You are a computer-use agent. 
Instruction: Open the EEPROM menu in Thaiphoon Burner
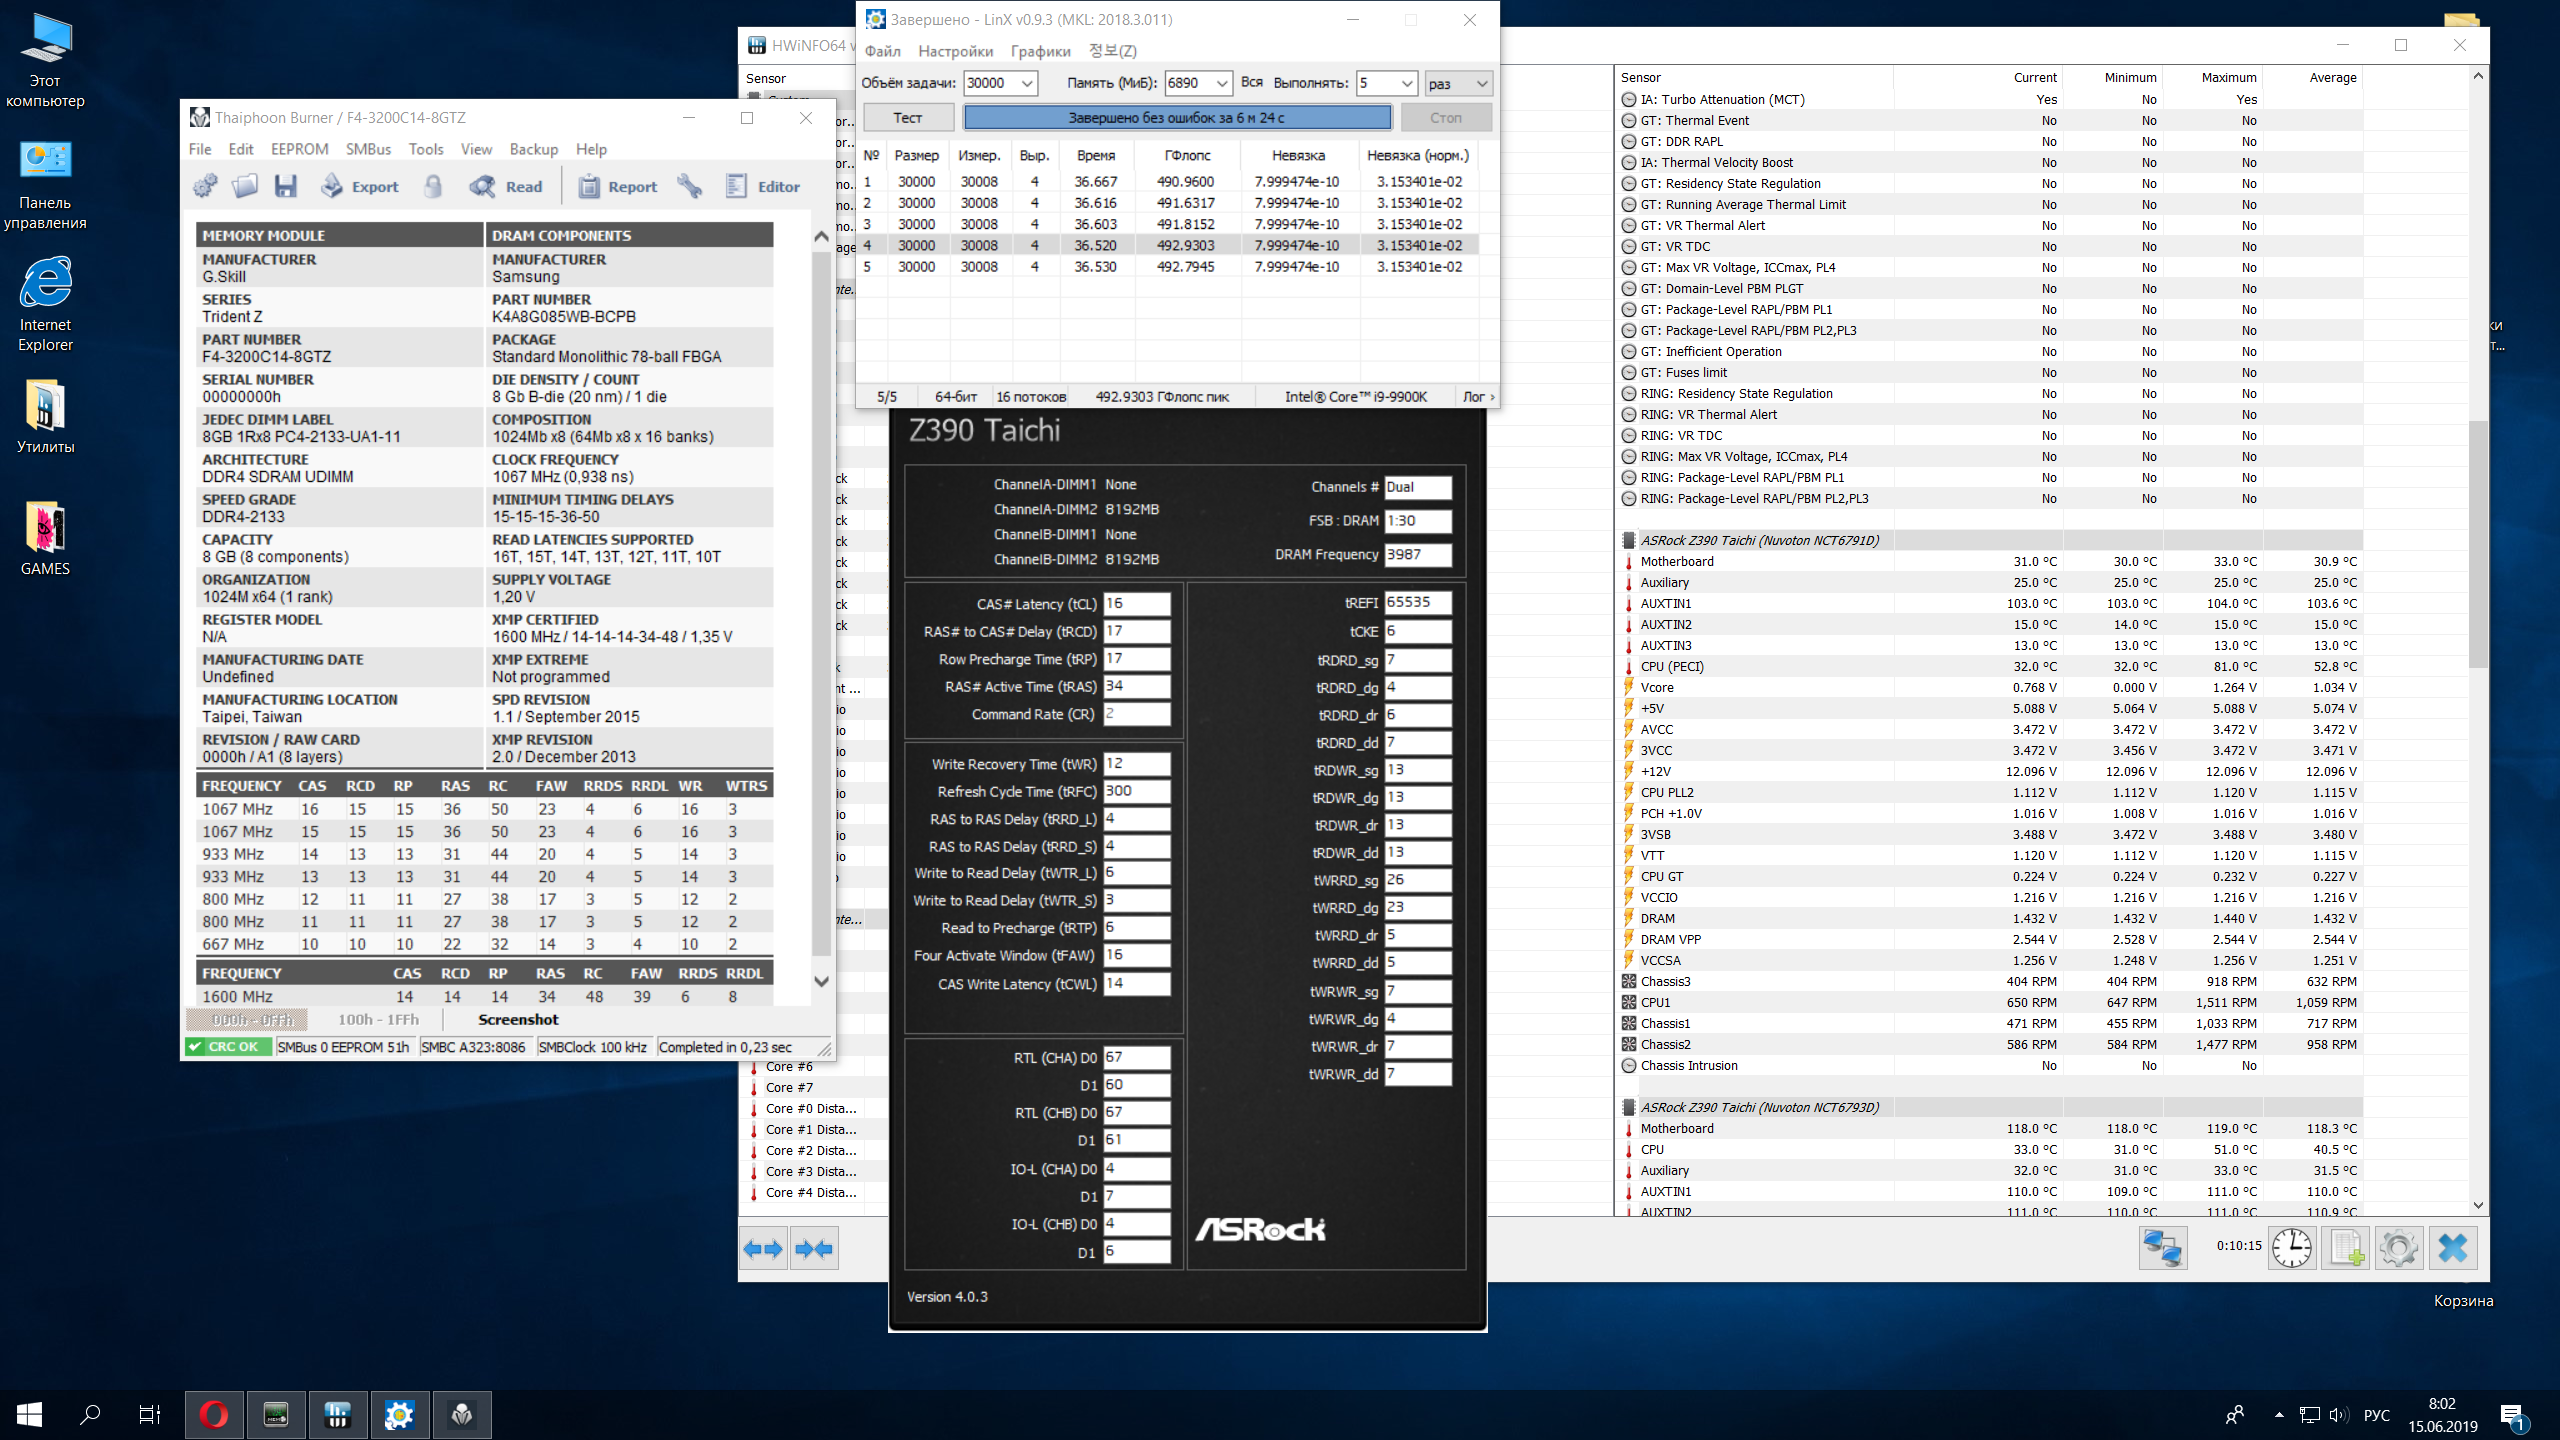pyautogui.click(x=299, y=149)
